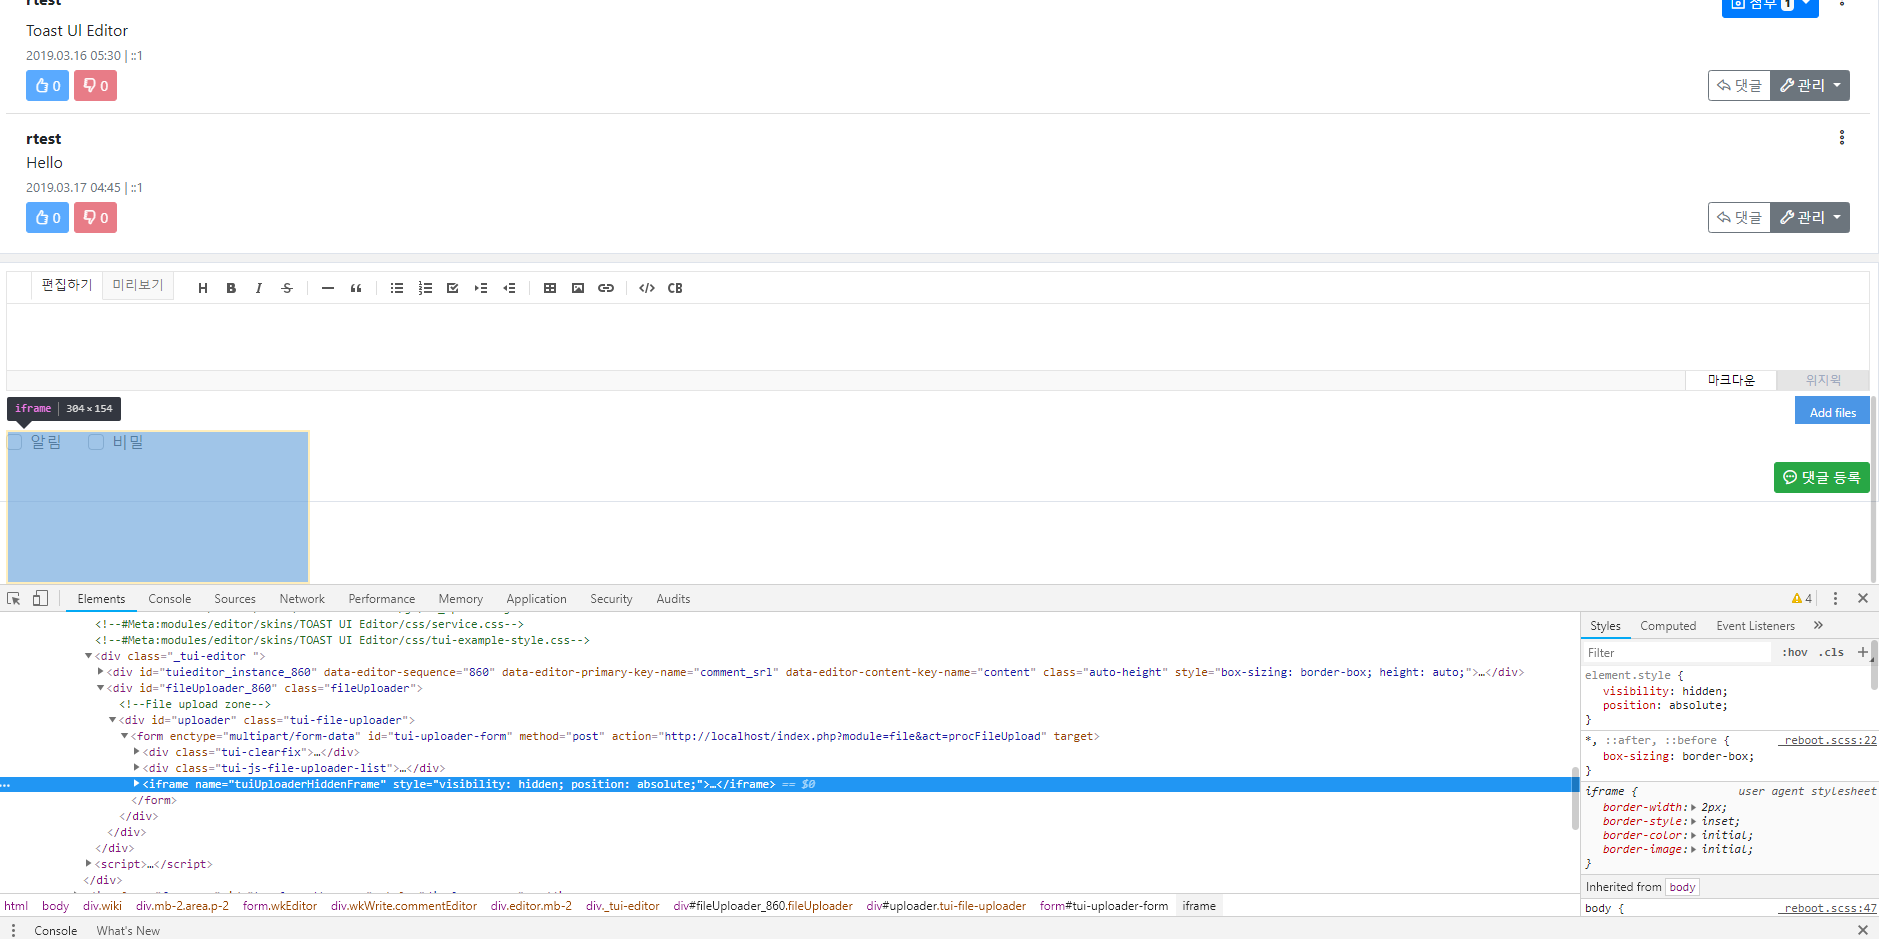Upvote the Toast UI Editor comment
The width and height of the screenshot is (1879, 939).
[x=47, y=86]
